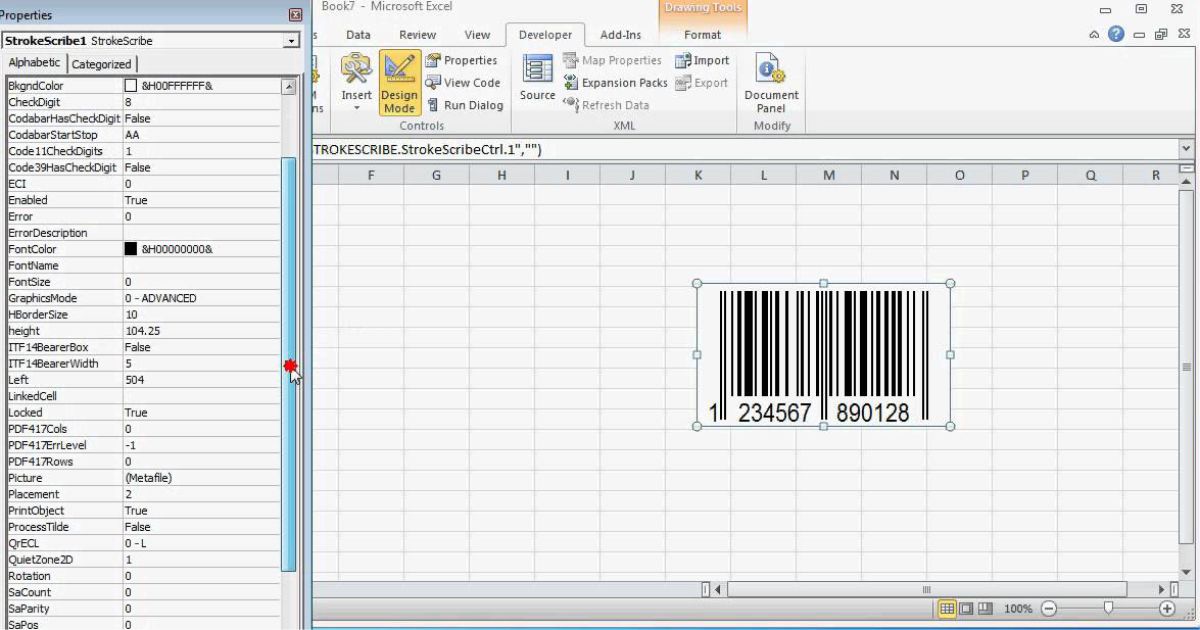The height and width of the screenshot is (630, 1200).
Task: Select the ProcessTilde property
Action: [x=142, y=527]
